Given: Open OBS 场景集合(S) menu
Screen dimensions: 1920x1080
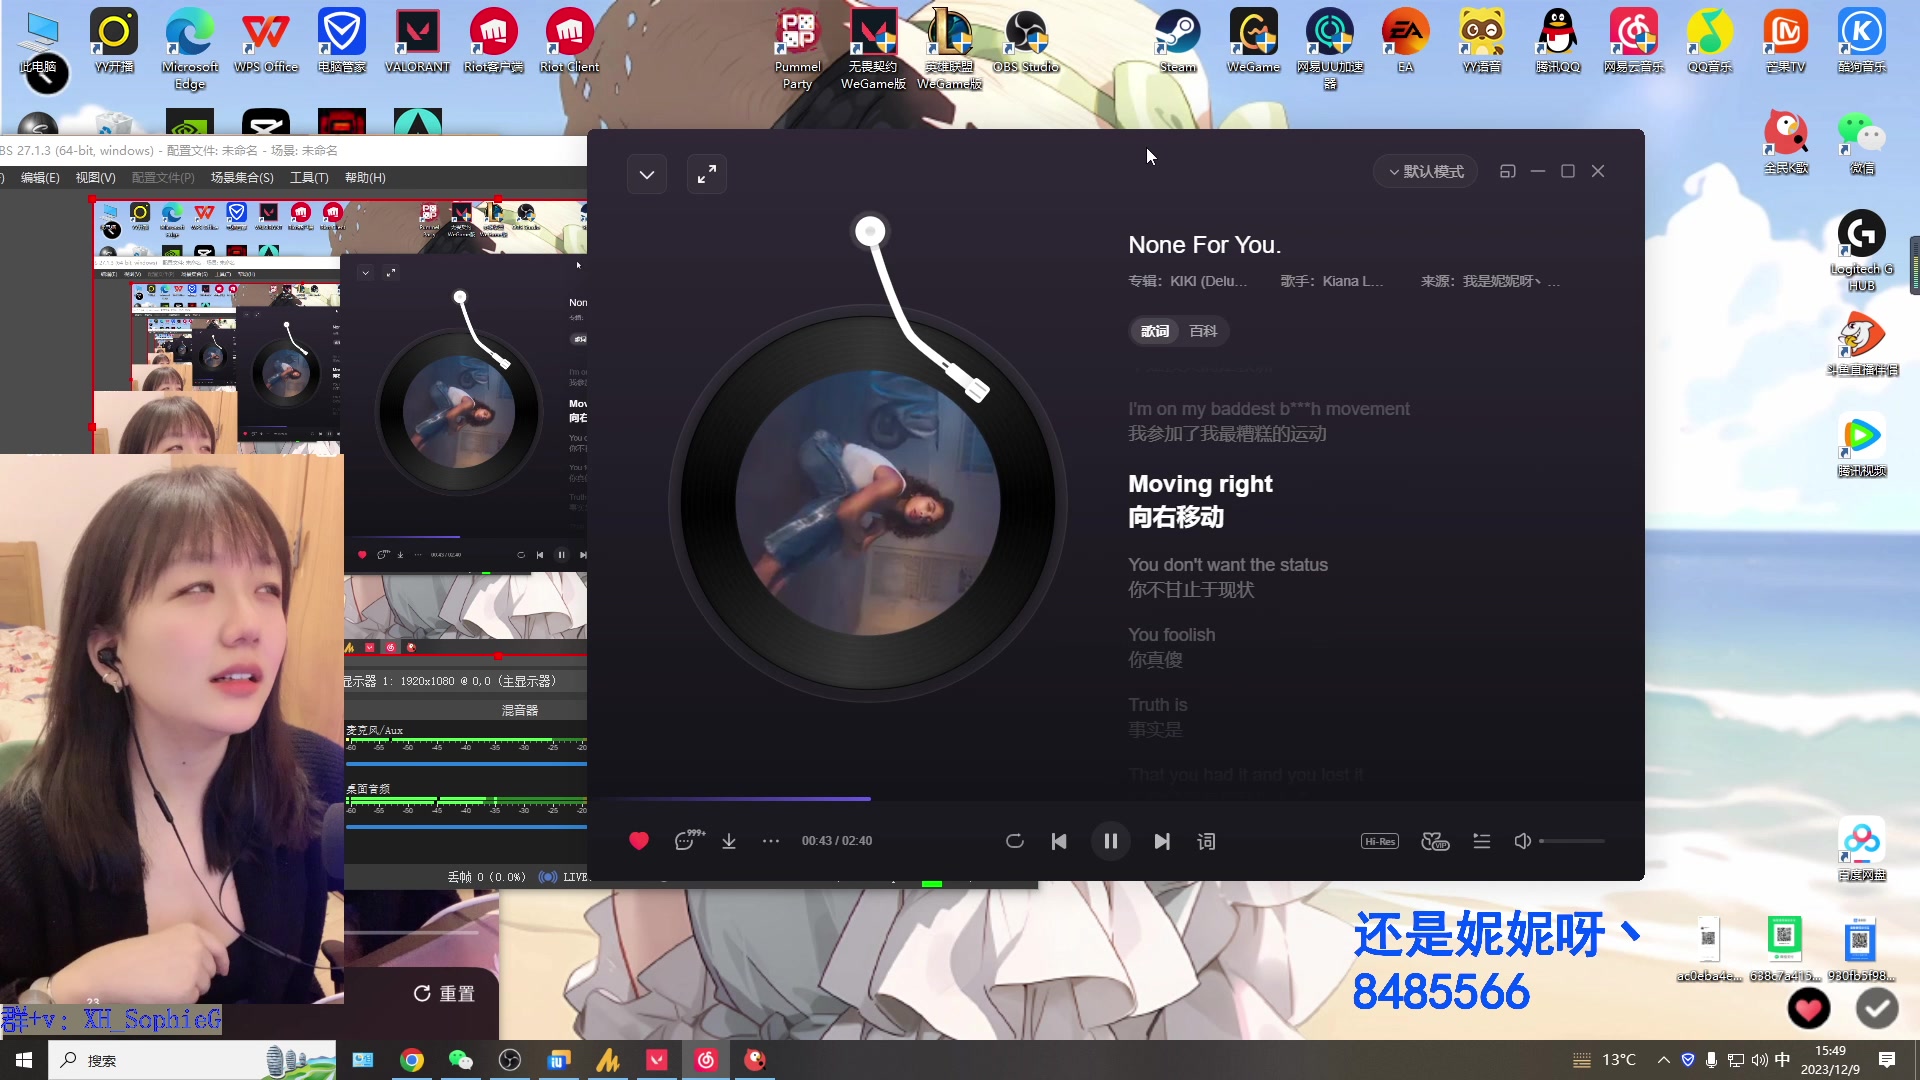Looking at the screenshot, I should 242,178.
